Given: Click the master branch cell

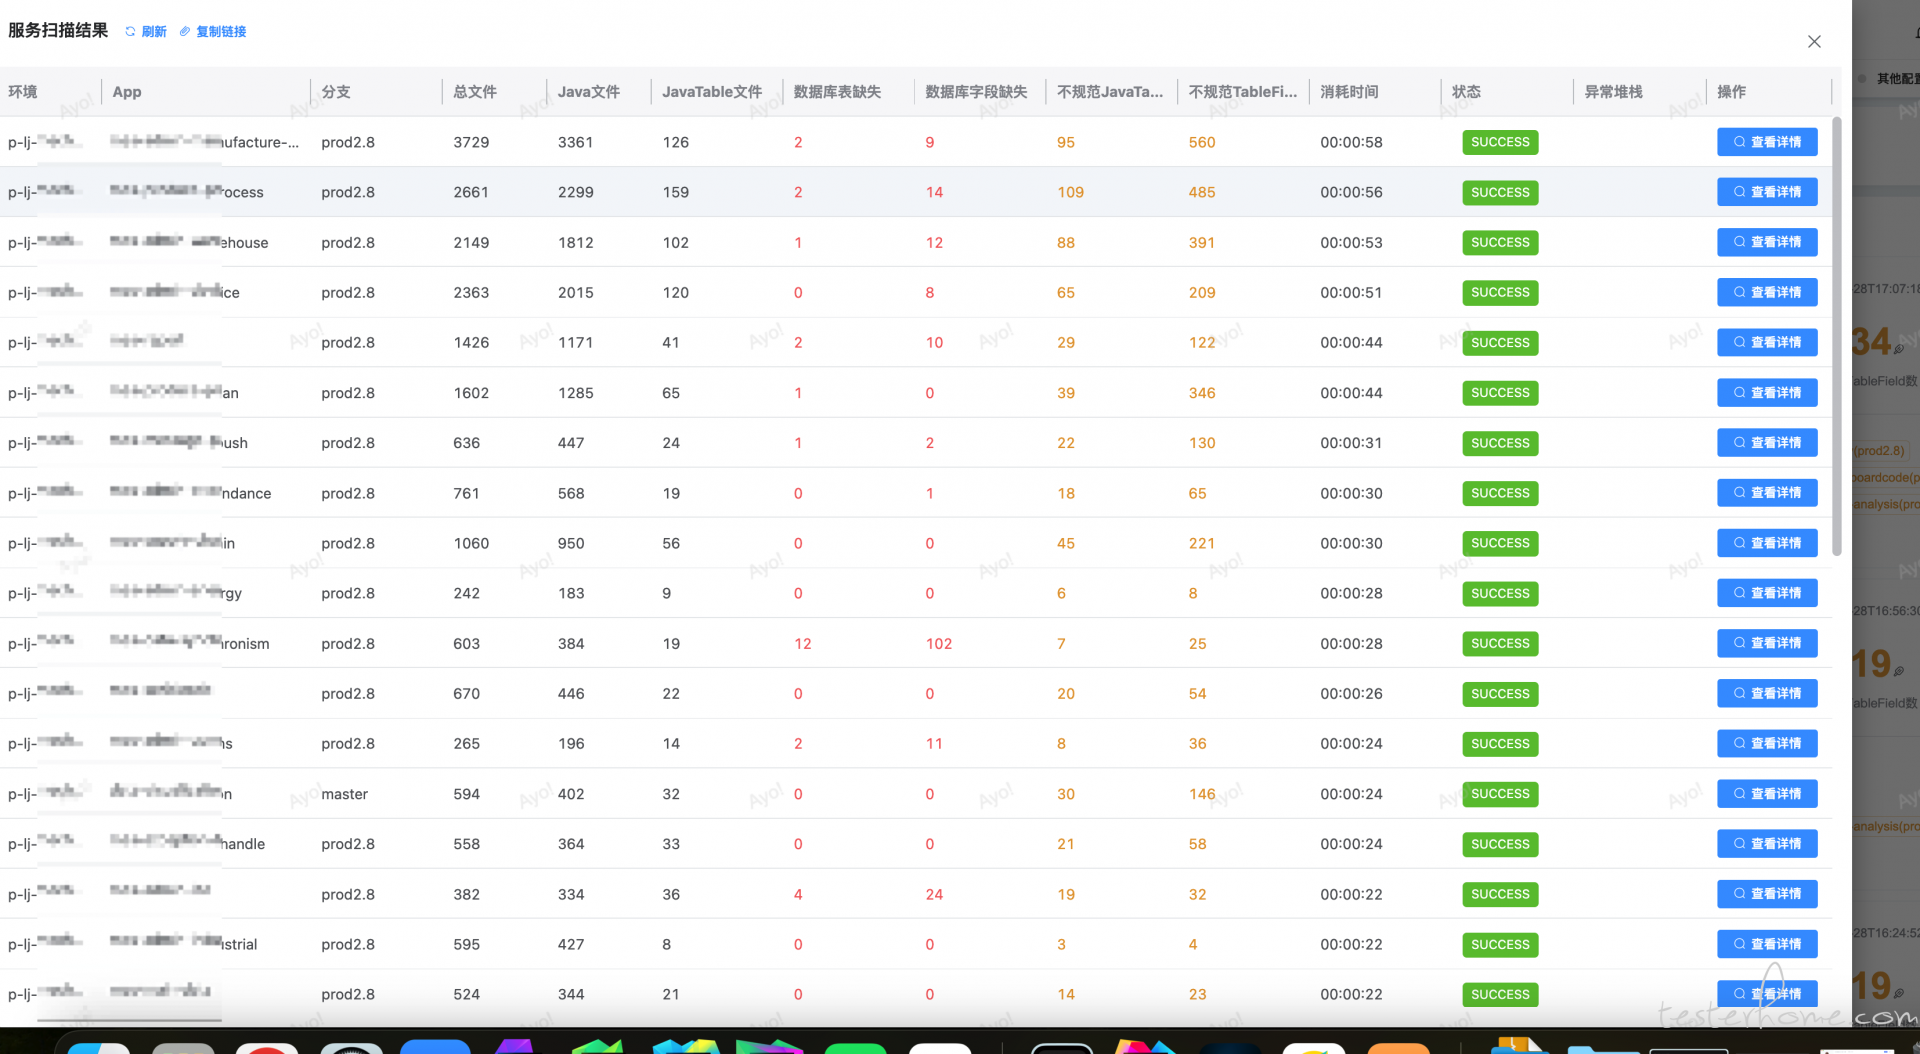Looking at the screenshot, I should click(345, 794).
